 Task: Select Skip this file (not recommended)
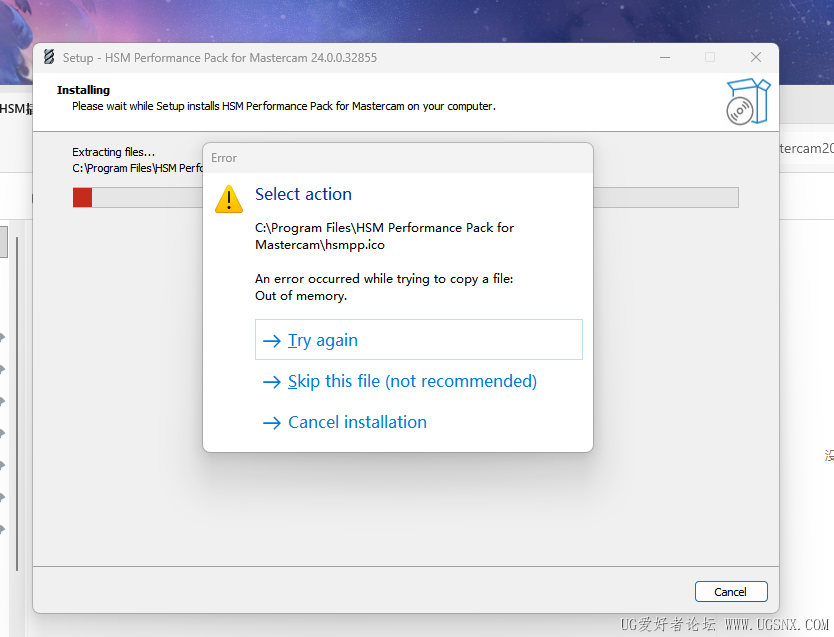[419, 381]
